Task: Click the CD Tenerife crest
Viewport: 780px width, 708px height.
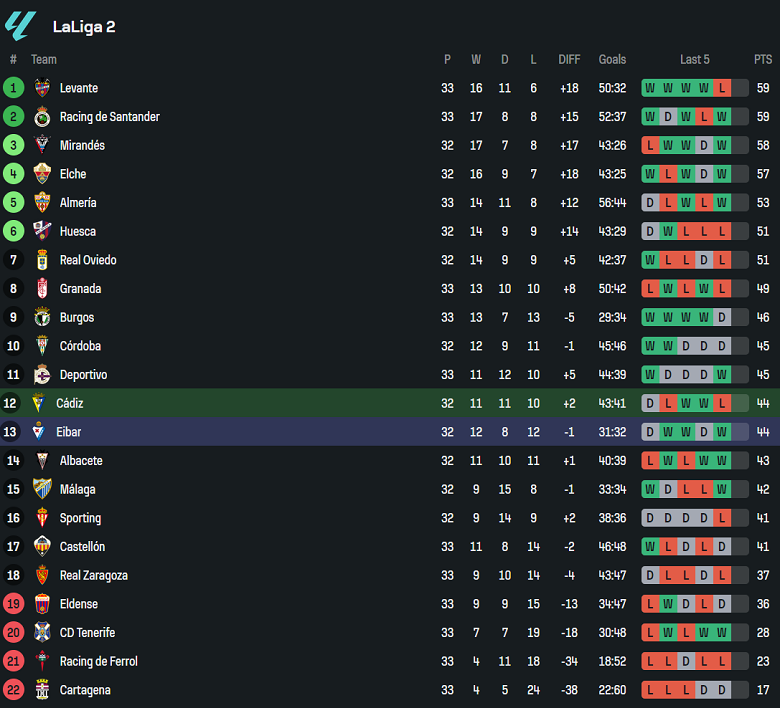Action: 42,633
